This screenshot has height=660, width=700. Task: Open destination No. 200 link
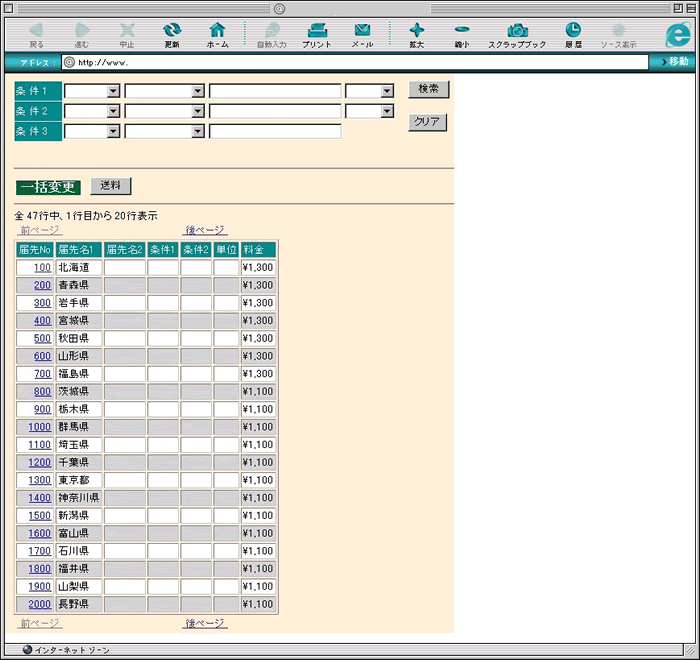[42, 285]
